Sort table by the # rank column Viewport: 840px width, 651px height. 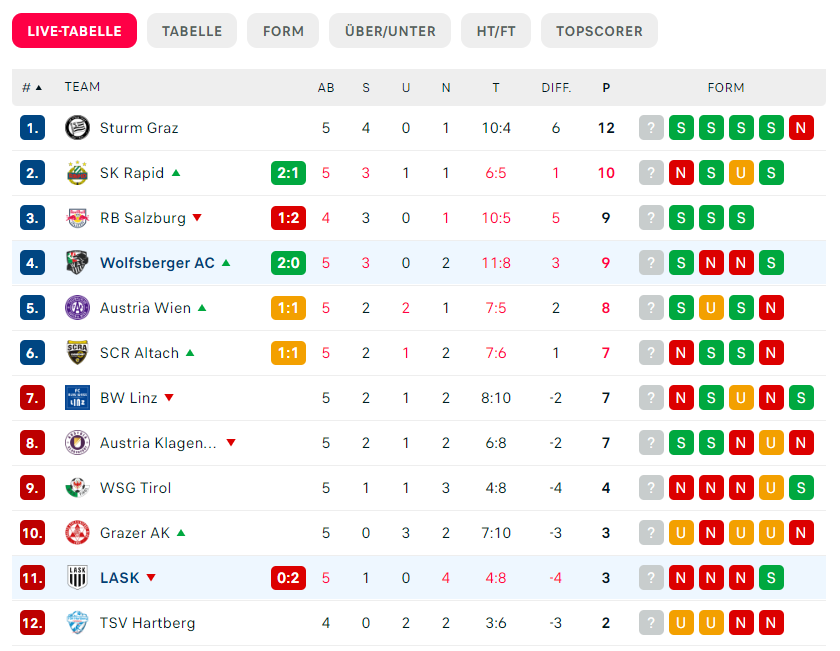pyautogui.click(x=32, y=88)
